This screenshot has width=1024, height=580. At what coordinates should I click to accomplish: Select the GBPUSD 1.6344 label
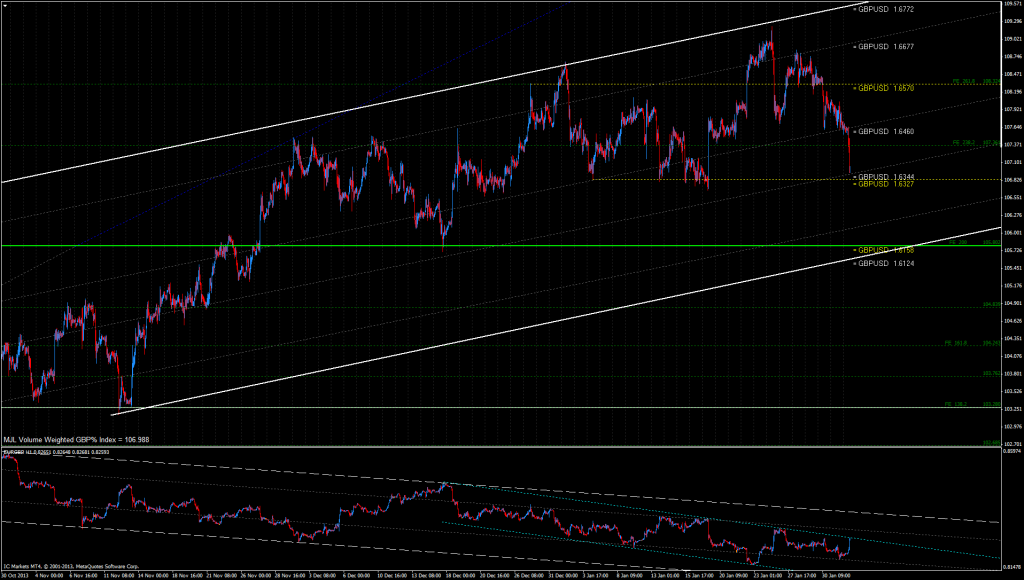(x=886, y=177)
